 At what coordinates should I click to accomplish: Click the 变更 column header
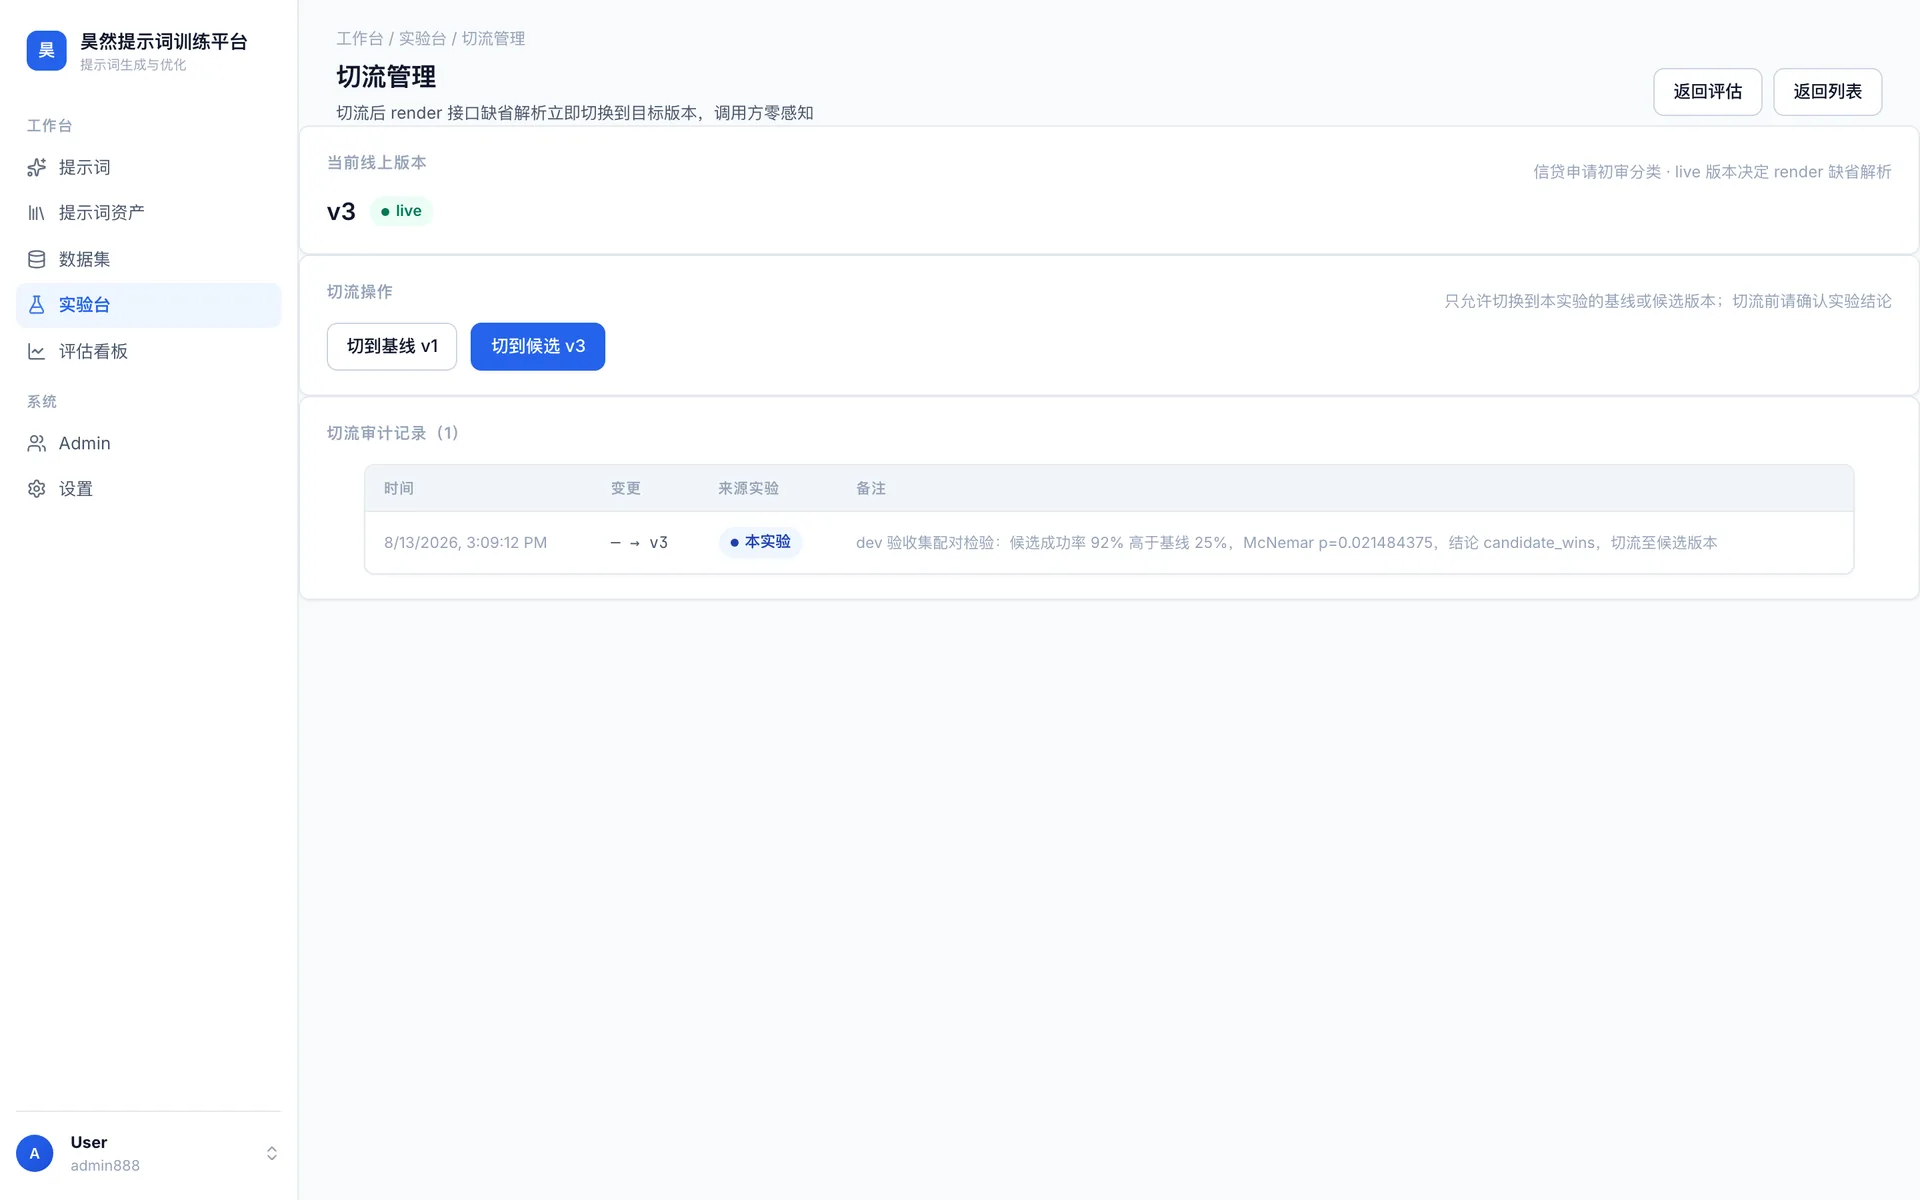[x=626, y=488]
